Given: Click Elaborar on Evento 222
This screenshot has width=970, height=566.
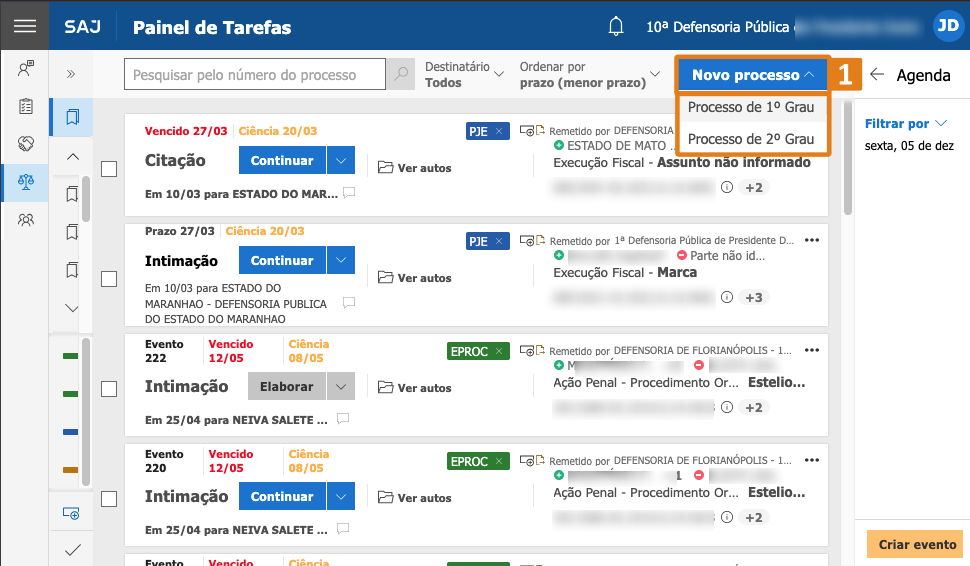Looking at the screenshot, I should 286,387.
